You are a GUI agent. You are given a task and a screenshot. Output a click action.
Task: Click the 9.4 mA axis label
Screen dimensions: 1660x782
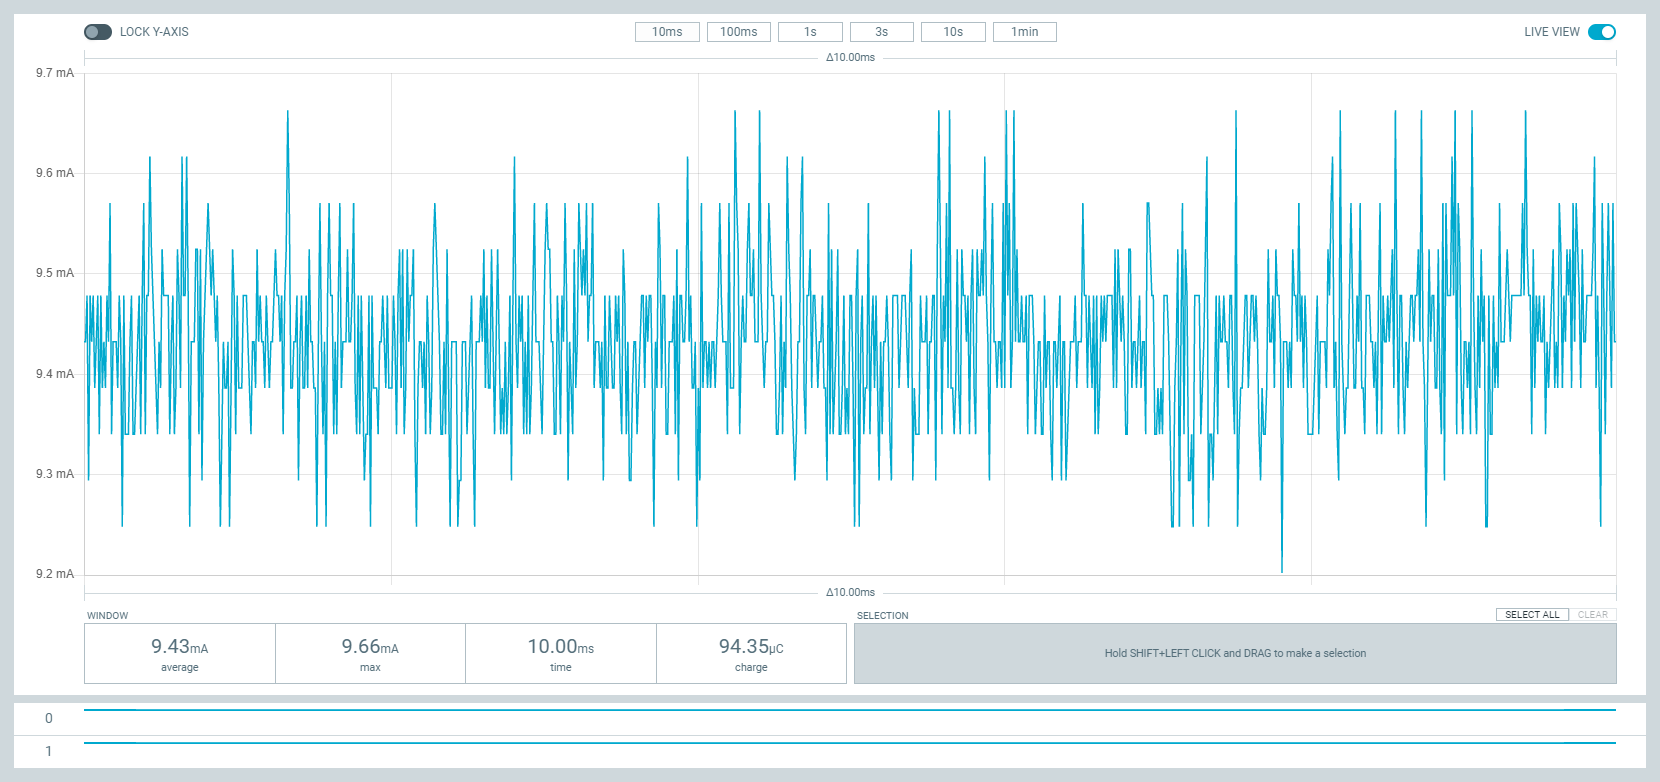pos(55,374)
